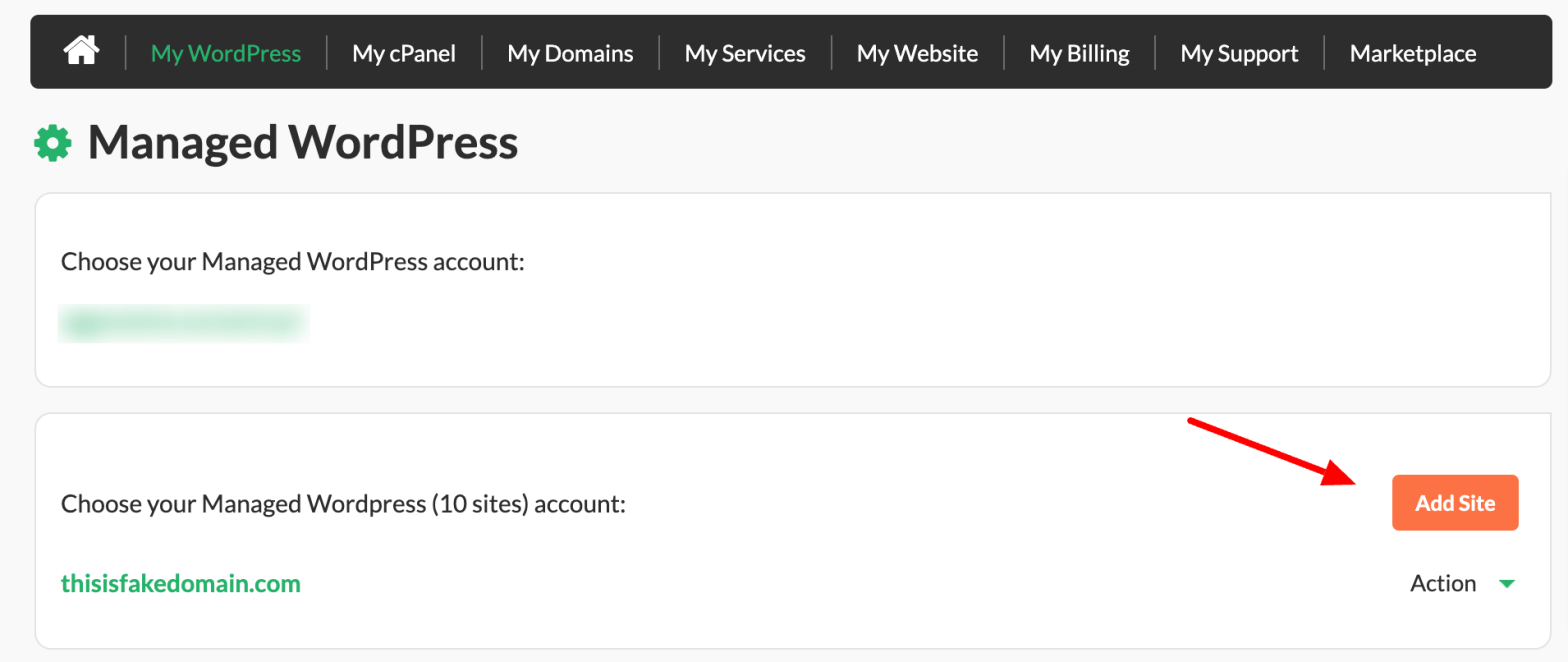This screenshot has height=662, width=1568.
Task: Open the My Services menu
Action: pos(744,52)
